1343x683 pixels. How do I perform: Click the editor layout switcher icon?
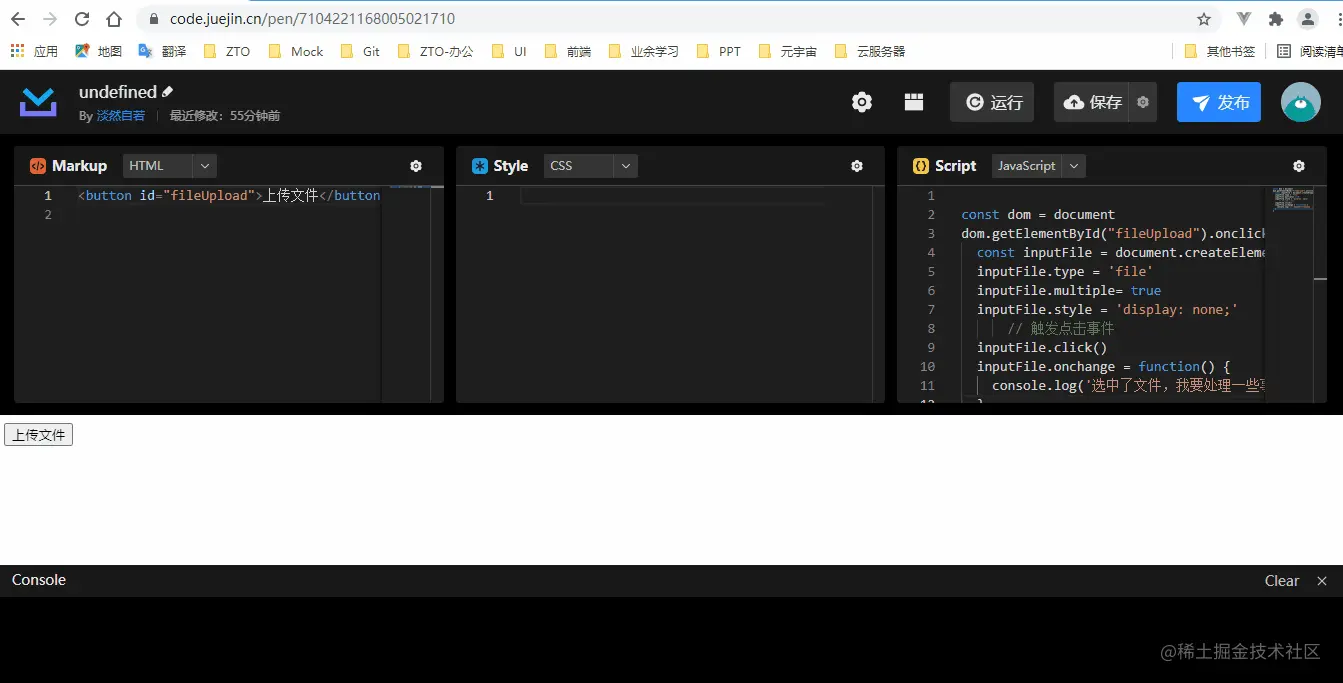pyautogui.click(x=913, y=101)
